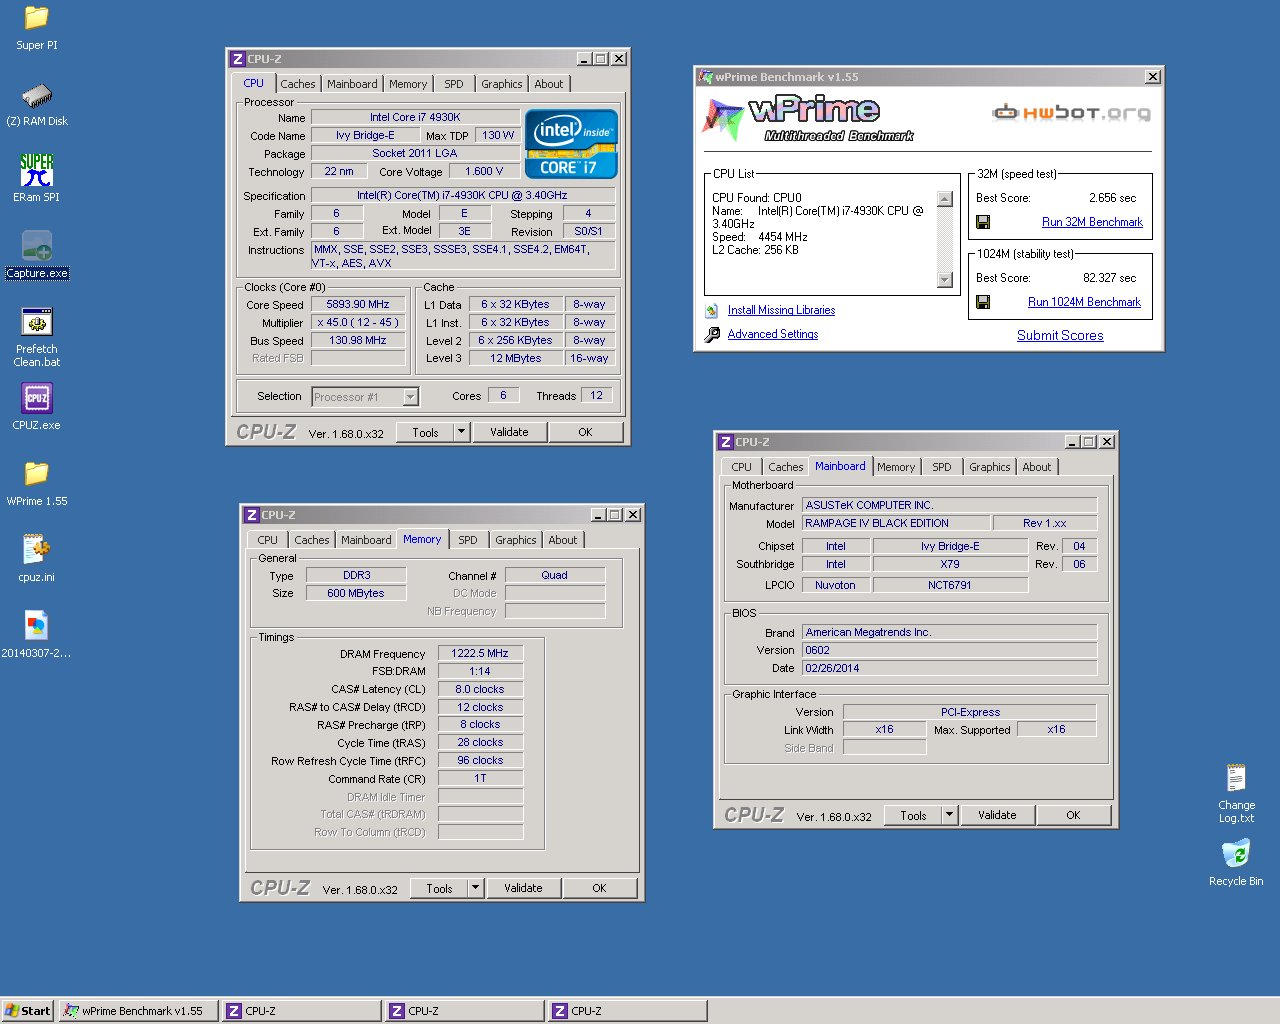Open Memory tab in CPU window
The width and height of the screenshot is (1280, 1024).
pyautogui.click(x=408, y=84)
